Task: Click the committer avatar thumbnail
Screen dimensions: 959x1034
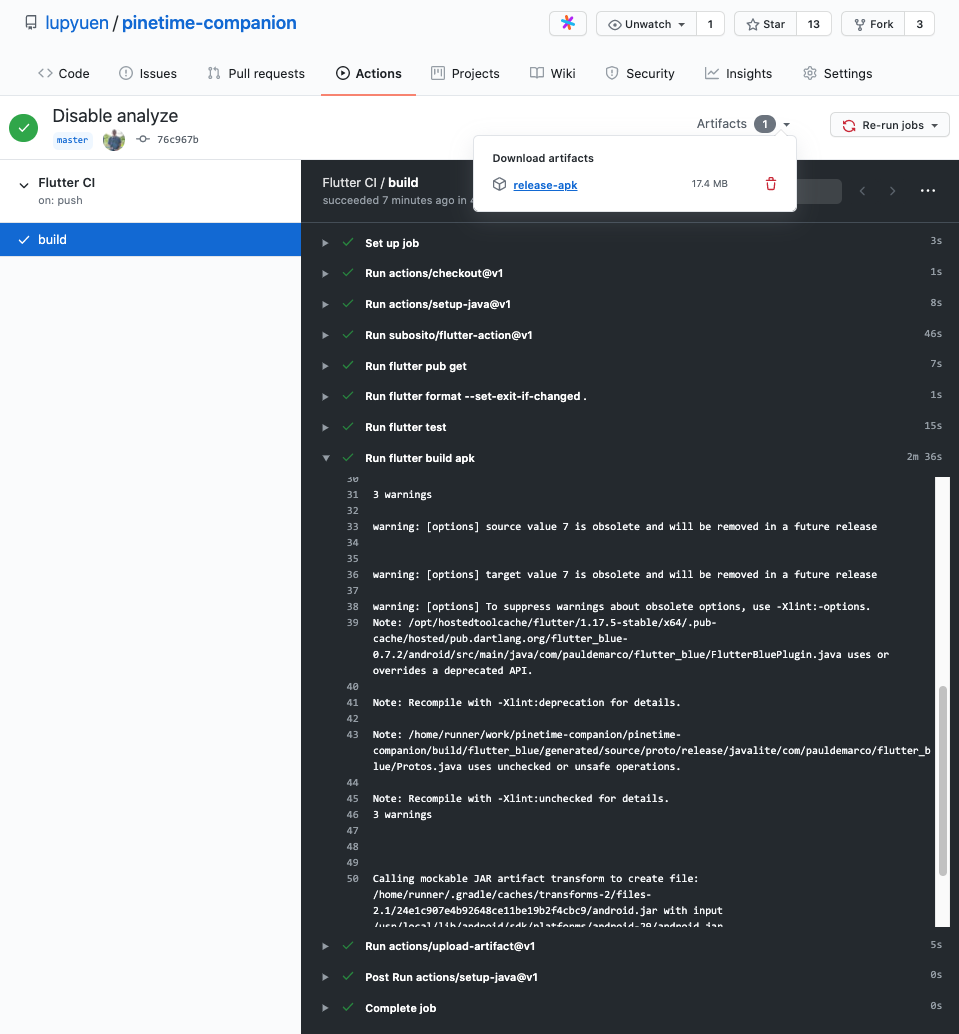Action: coord(114,140)
